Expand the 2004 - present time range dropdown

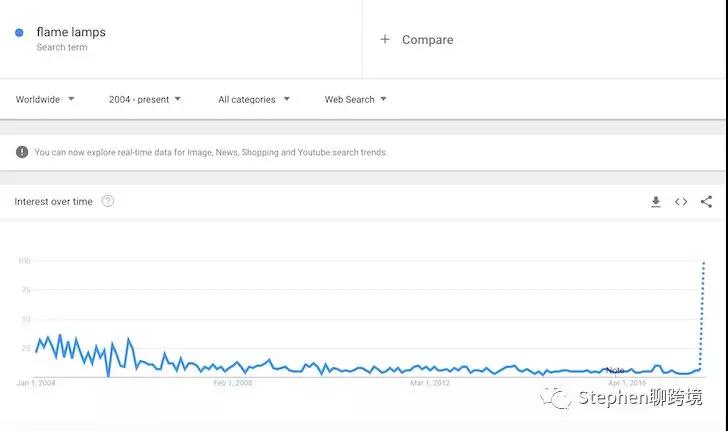(x=145, y=99)
